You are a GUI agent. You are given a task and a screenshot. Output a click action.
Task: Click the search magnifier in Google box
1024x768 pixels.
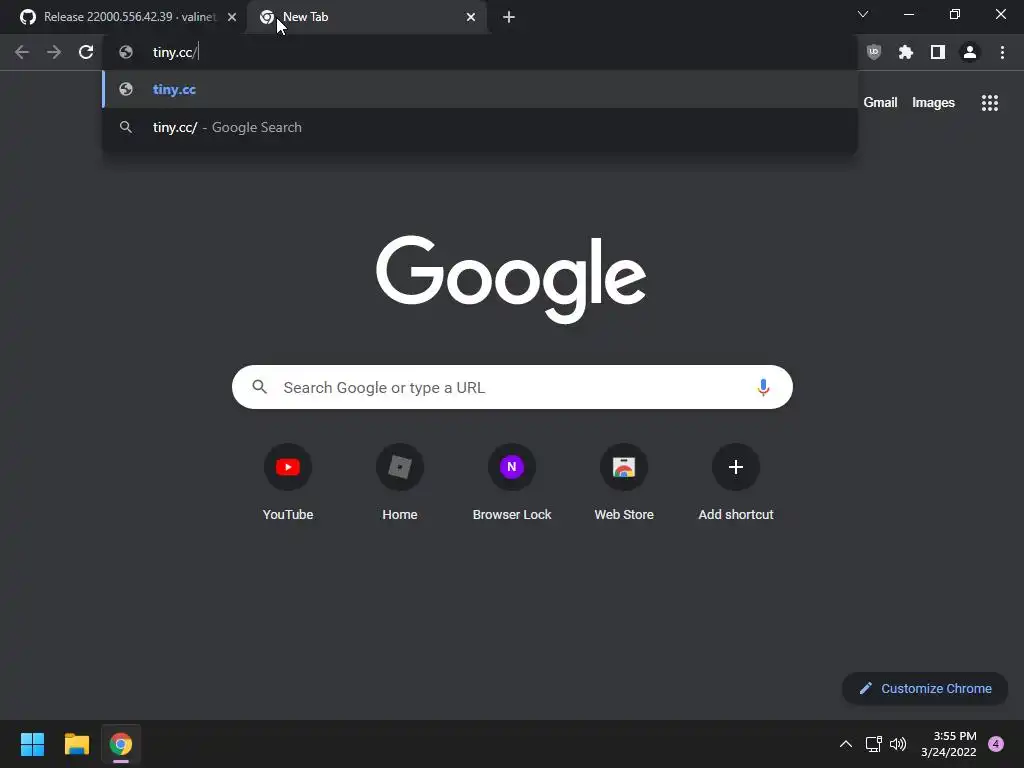point(260,387)
